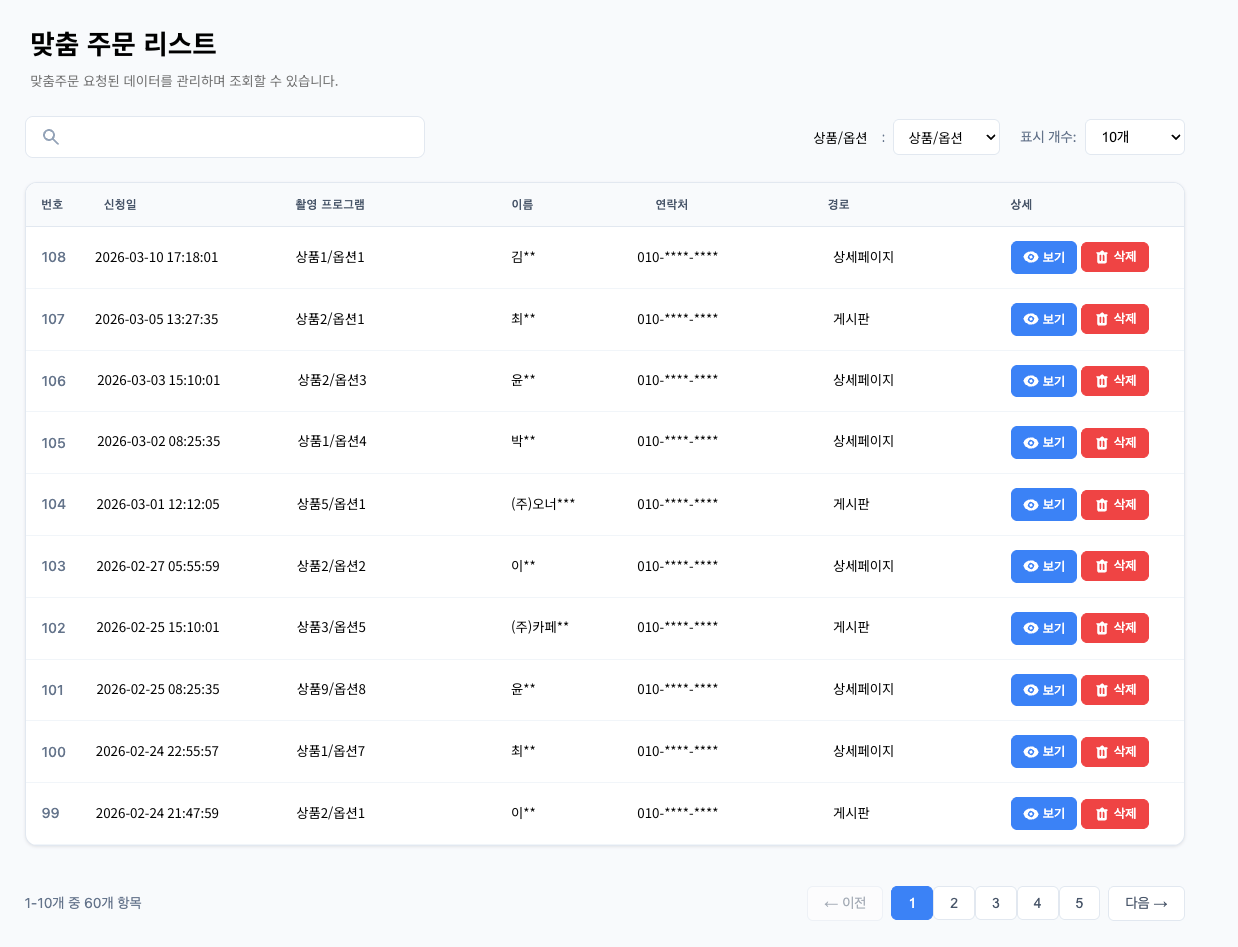1238x947 pixels.
Task: Click eye icon for order 102 (주)카페**
Action: point(1031,628)
